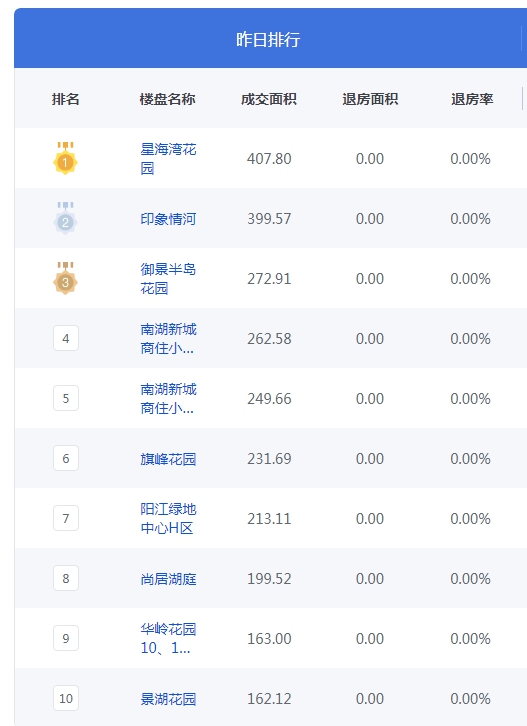Screen dimensions: 527x726
Task: Click the rank 6 number badge
Action: 66,458
